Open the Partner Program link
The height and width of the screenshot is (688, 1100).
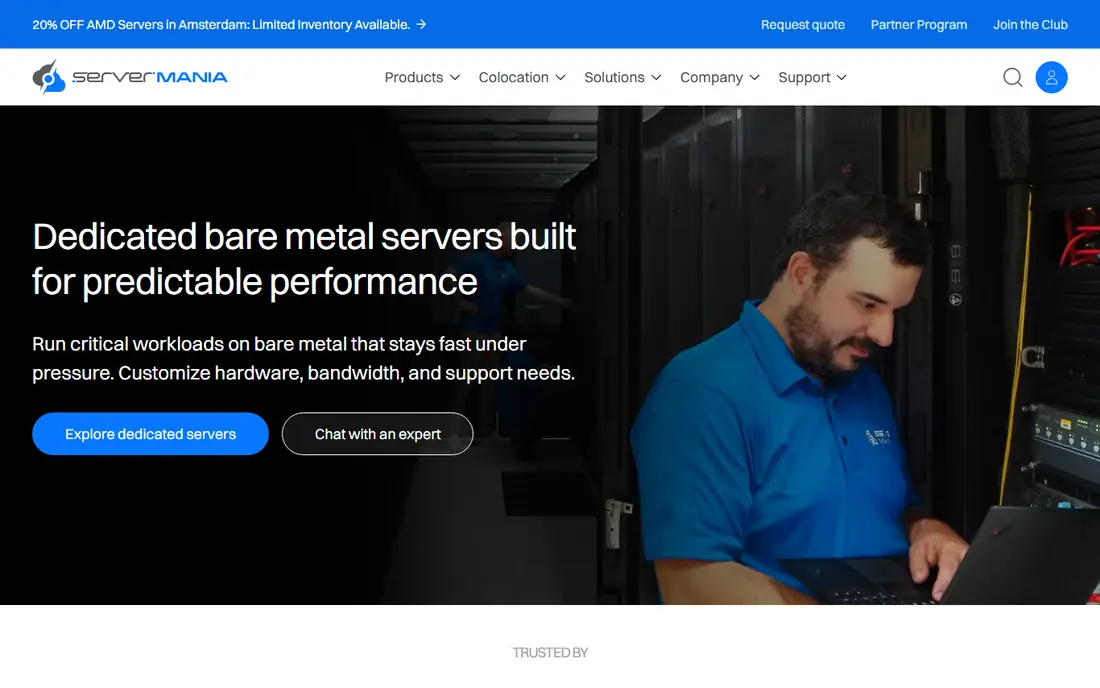click(x=918, y=25)
